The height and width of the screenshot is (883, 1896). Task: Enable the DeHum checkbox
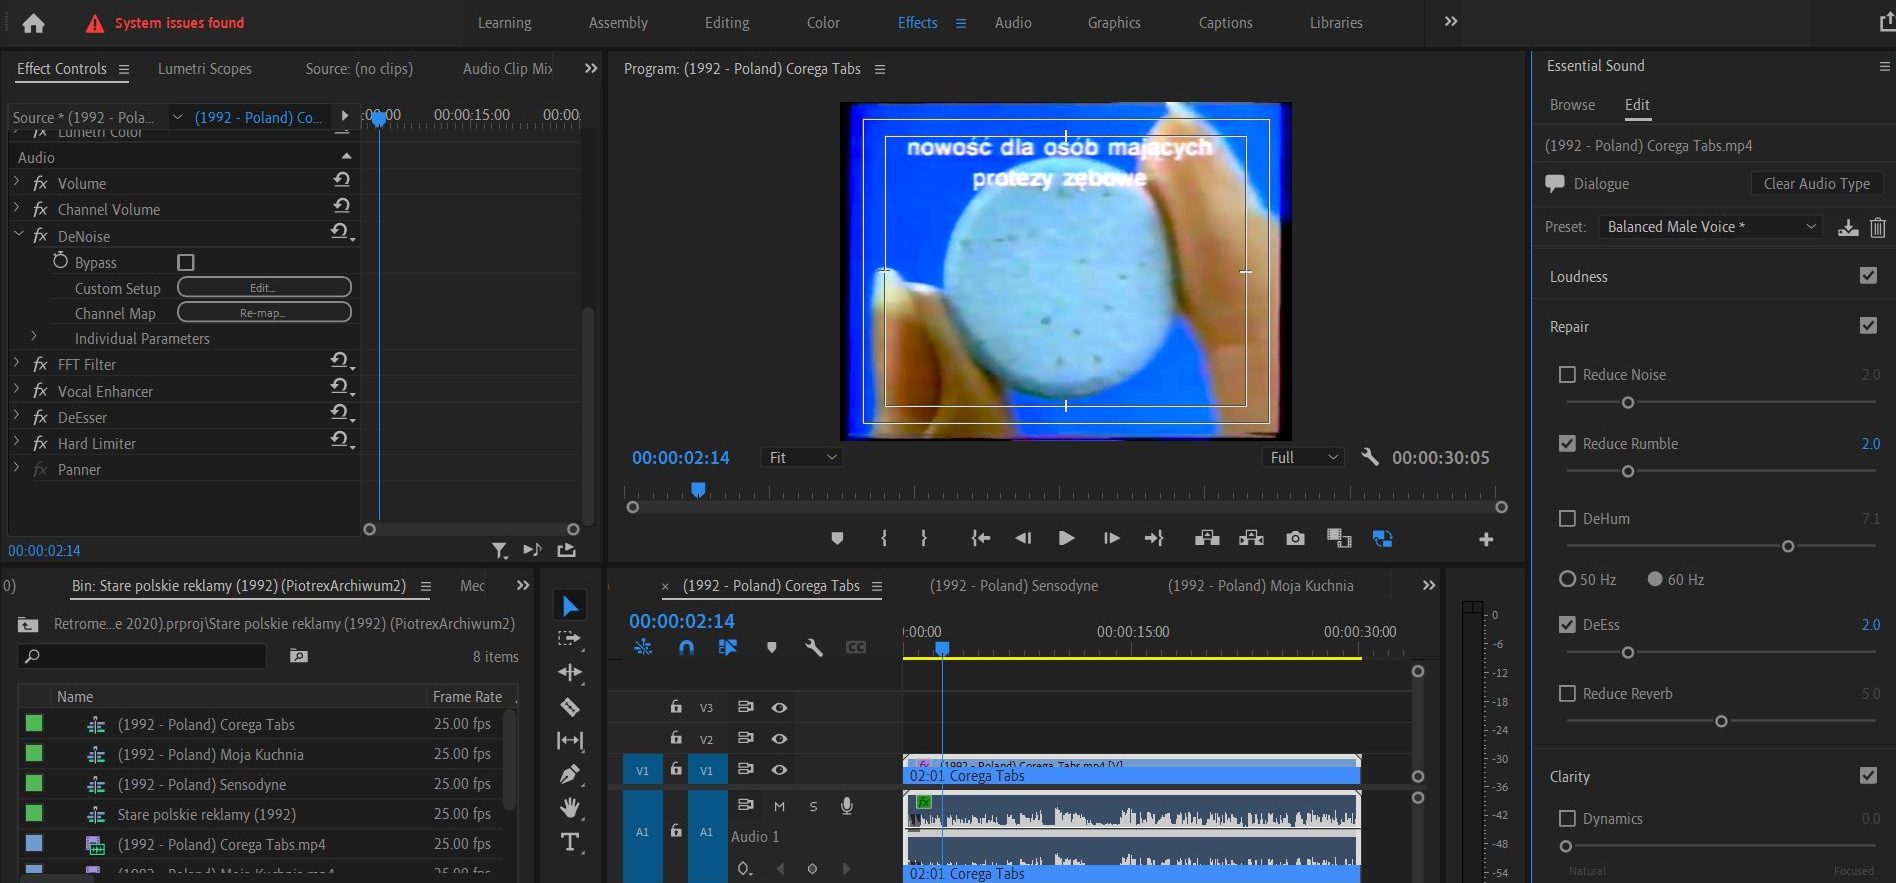(x=1567, y=518)
